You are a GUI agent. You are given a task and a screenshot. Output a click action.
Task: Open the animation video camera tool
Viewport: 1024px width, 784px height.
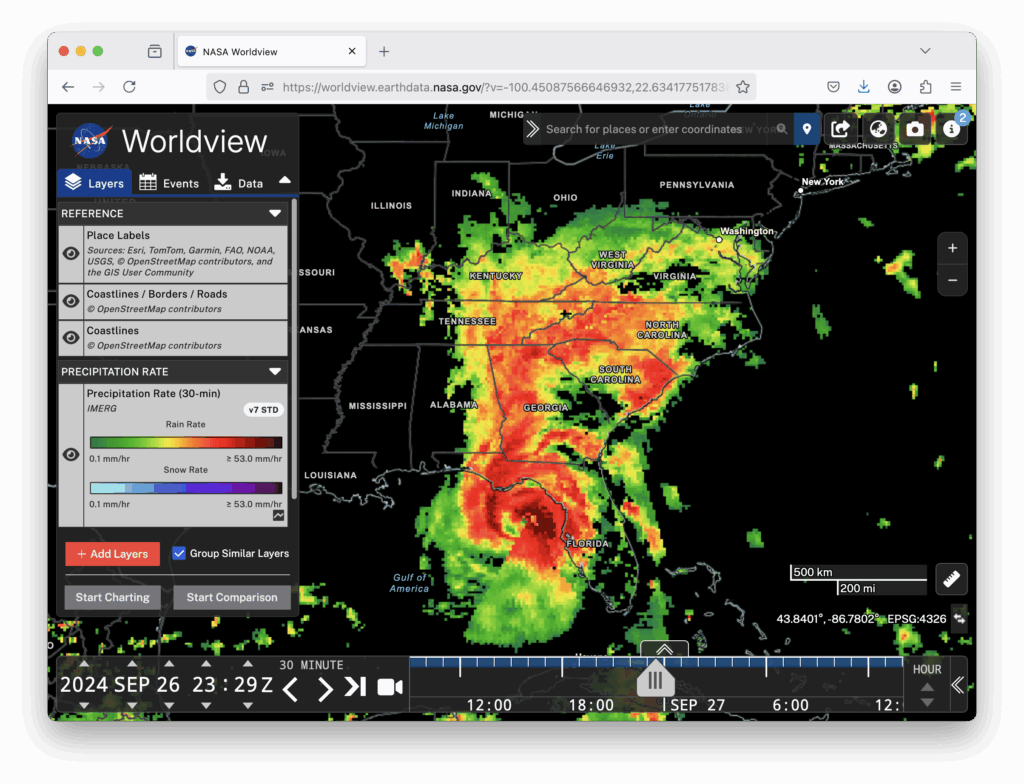click(390, 687)
